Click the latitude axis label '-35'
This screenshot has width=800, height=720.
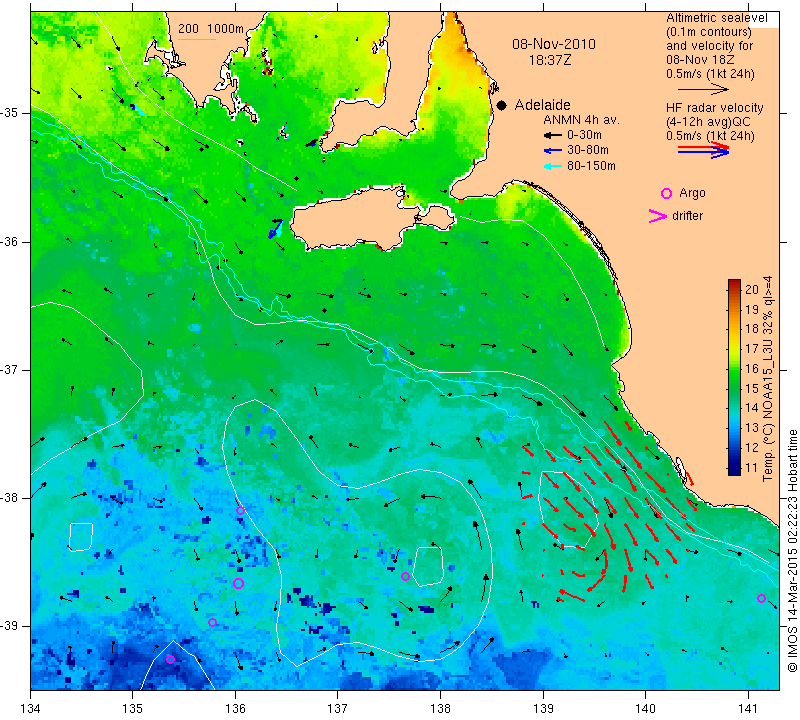tap(10, 113)
